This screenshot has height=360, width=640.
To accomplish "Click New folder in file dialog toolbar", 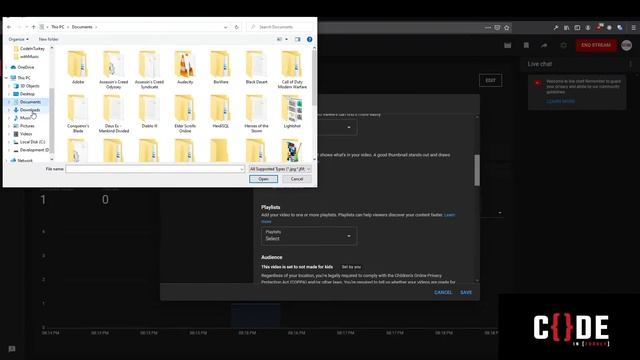I will 48,39.
